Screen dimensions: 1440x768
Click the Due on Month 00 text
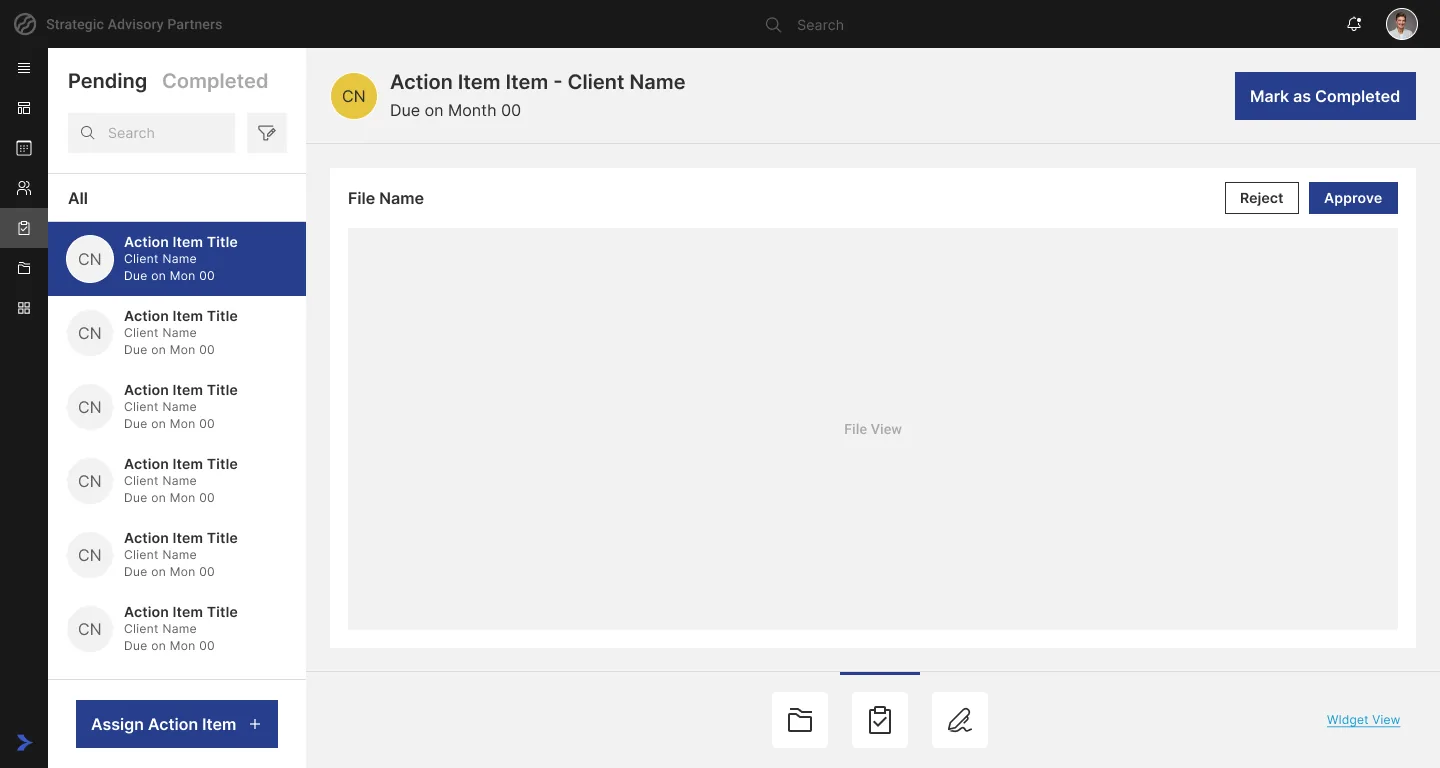pos(455,110)
